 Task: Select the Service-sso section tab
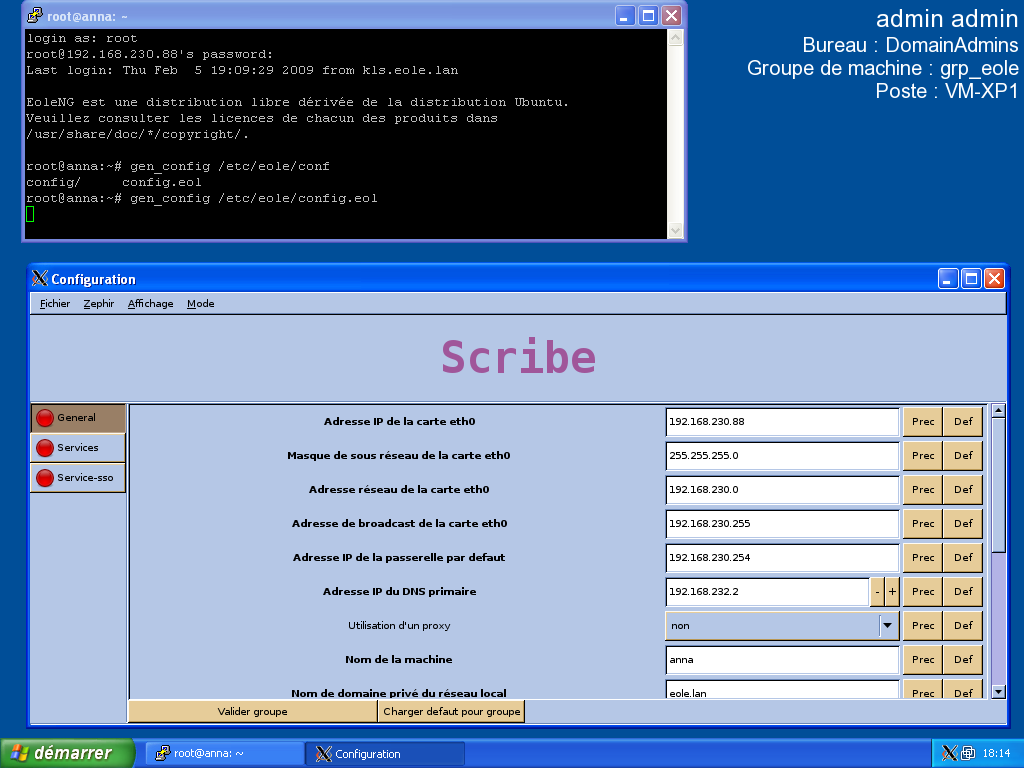[x=78, y=478]
